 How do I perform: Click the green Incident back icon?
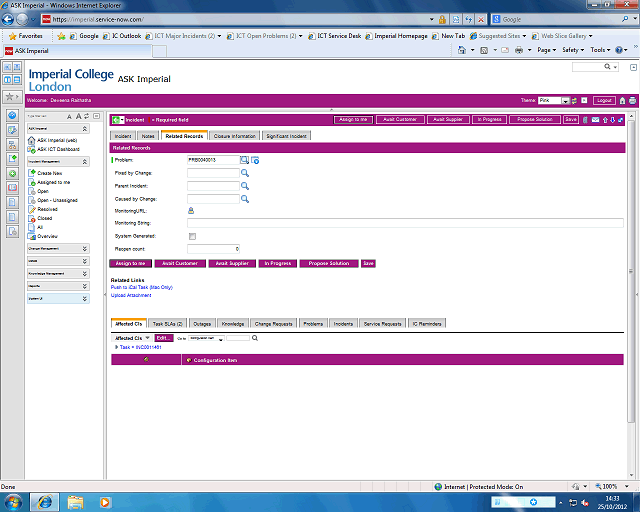click(x=117, y=119)
